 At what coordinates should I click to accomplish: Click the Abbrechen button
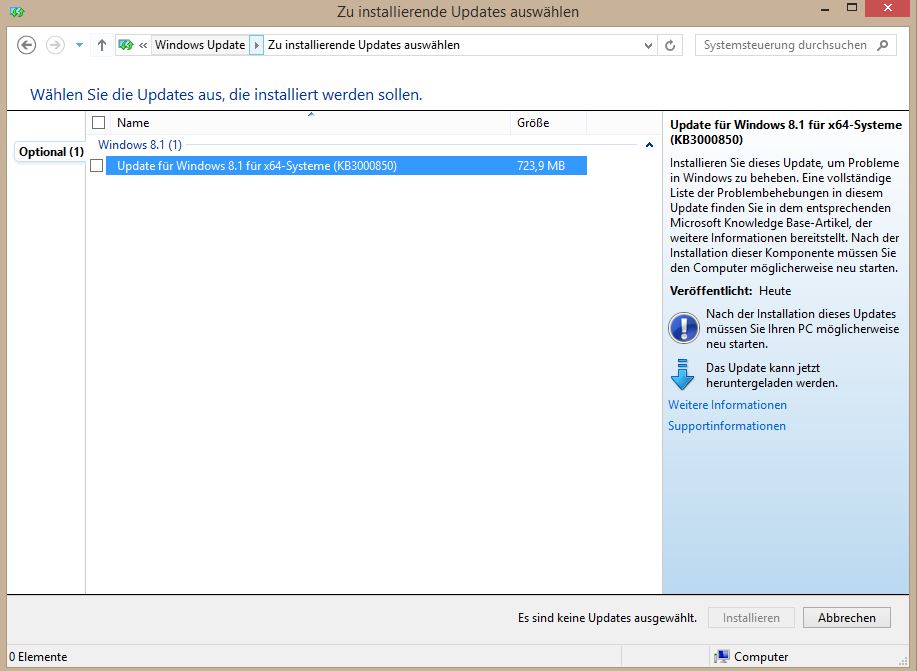click(847, 618)
